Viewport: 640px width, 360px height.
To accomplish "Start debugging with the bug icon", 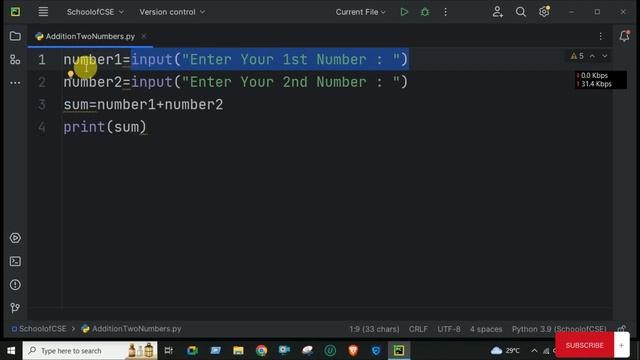I will (425, 12).
